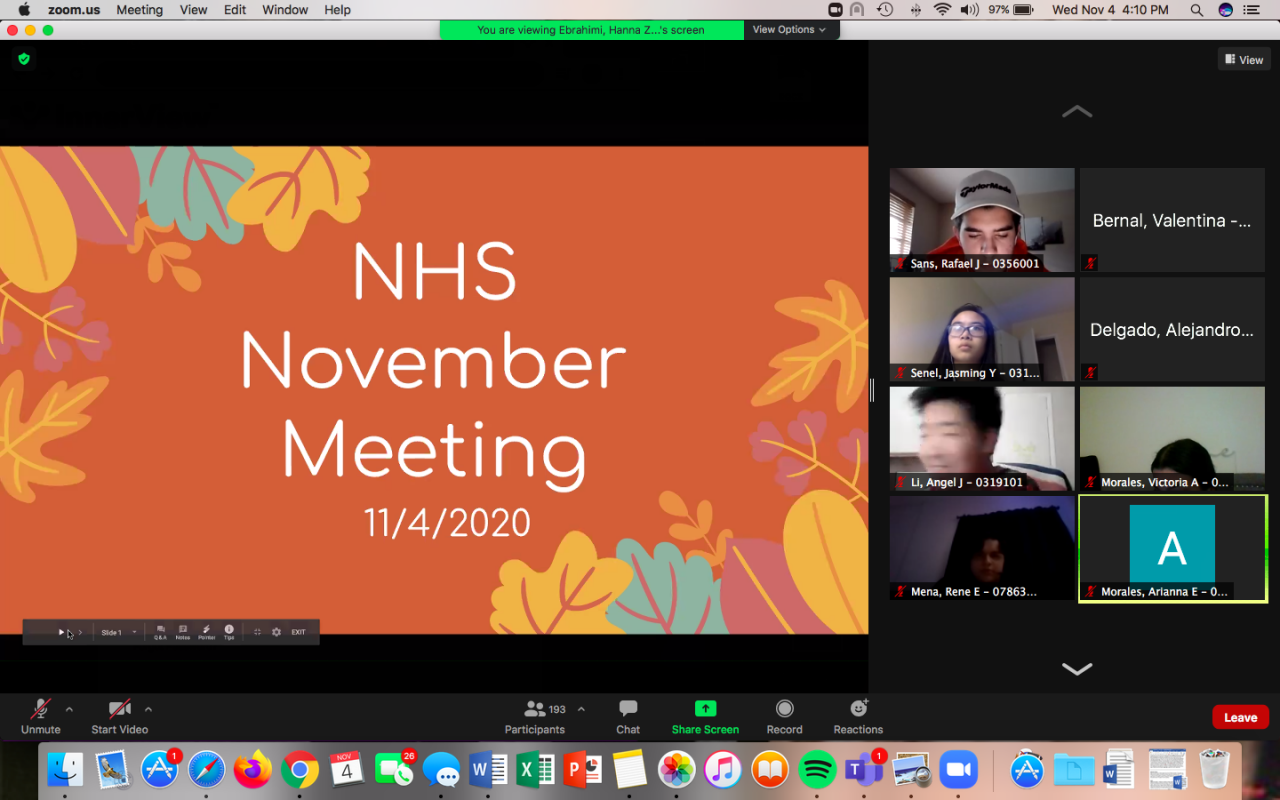Select Morales, Arianna E avatar tile

[x=1172, y=548]
